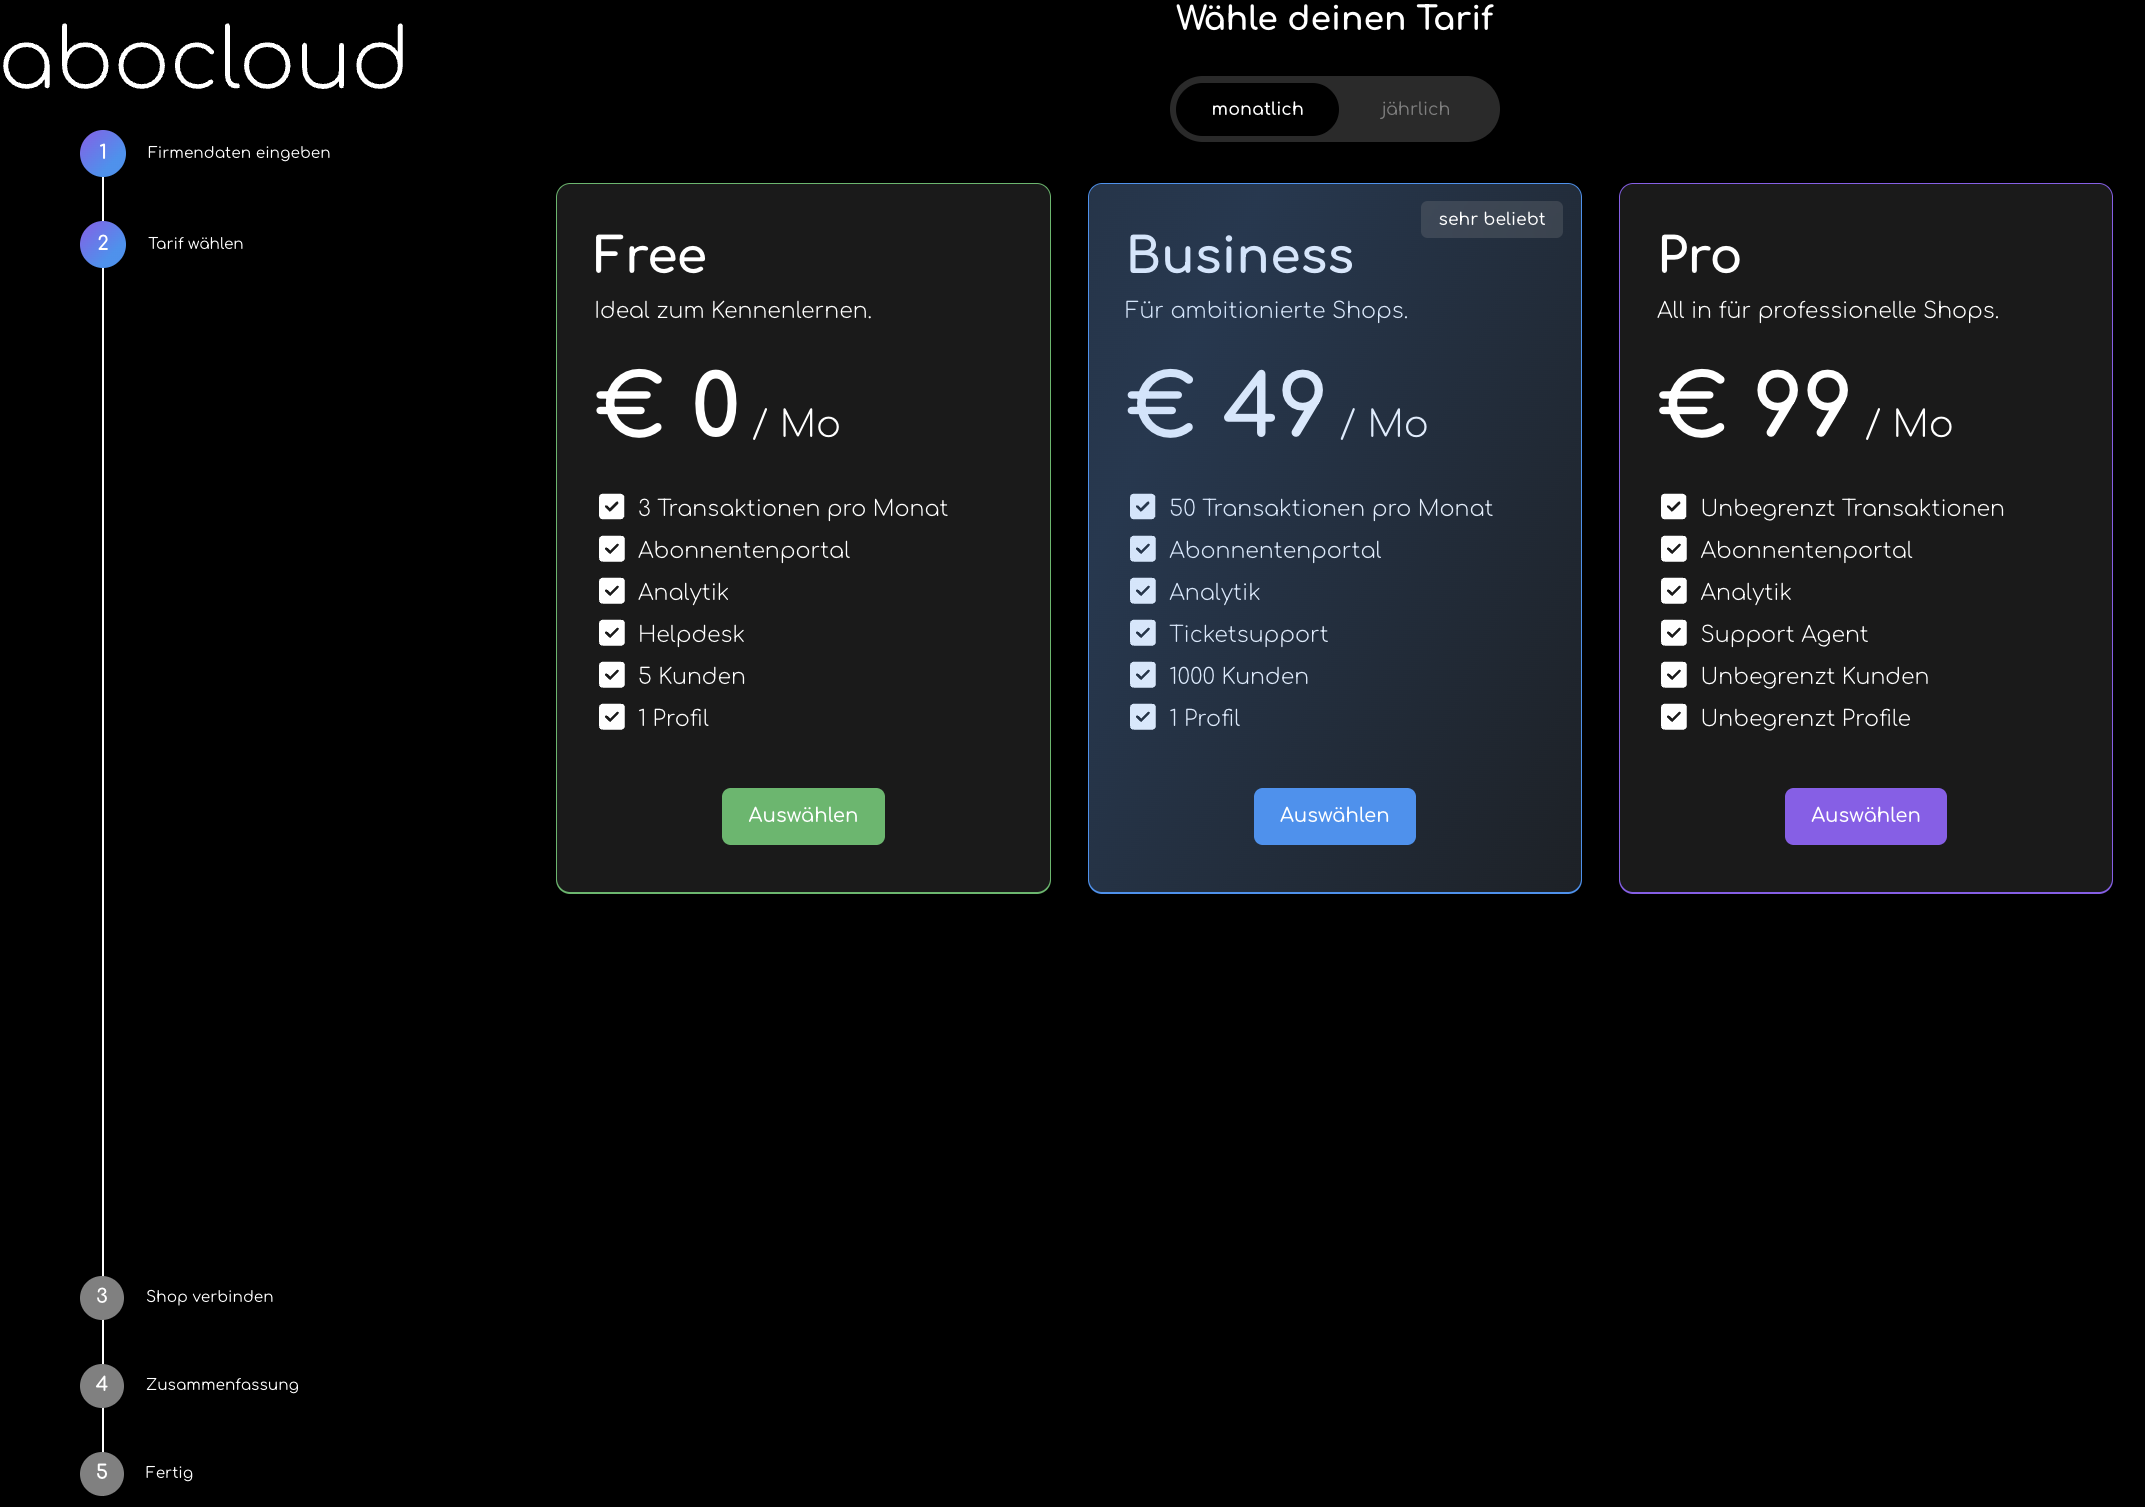Choose Business plan with blue Auswählen
The image size is (2145, 1507).
pyautogui.click(x=1334, y=816)
